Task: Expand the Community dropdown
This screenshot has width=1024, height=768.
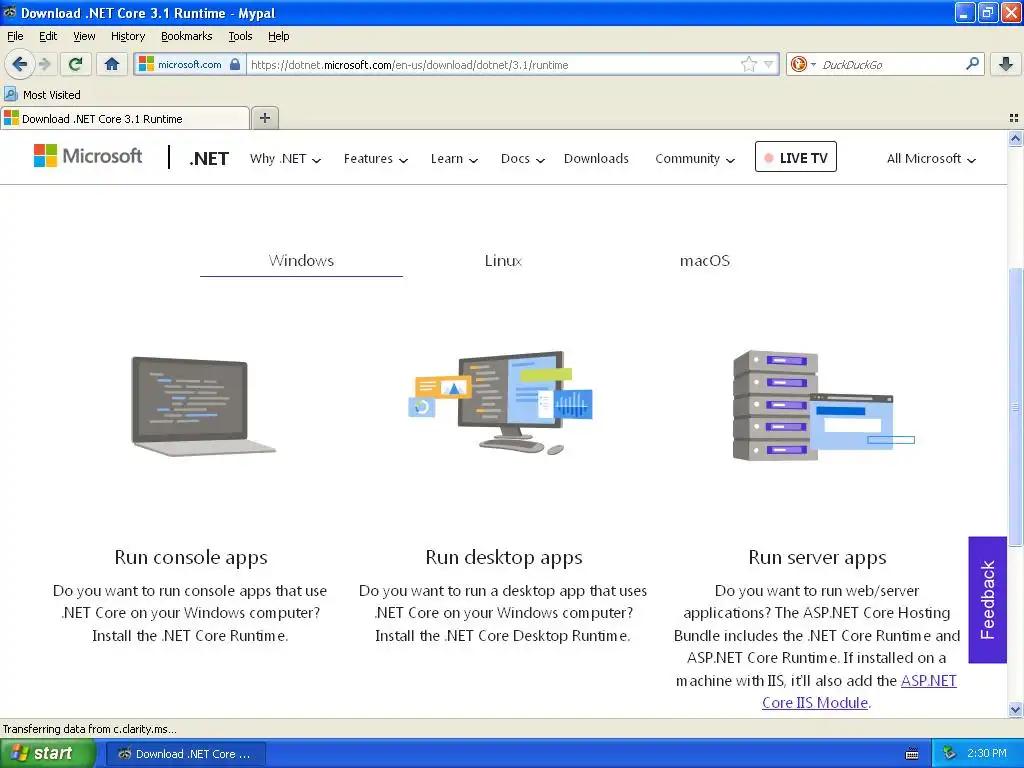Action: click(x=695, y=159)
